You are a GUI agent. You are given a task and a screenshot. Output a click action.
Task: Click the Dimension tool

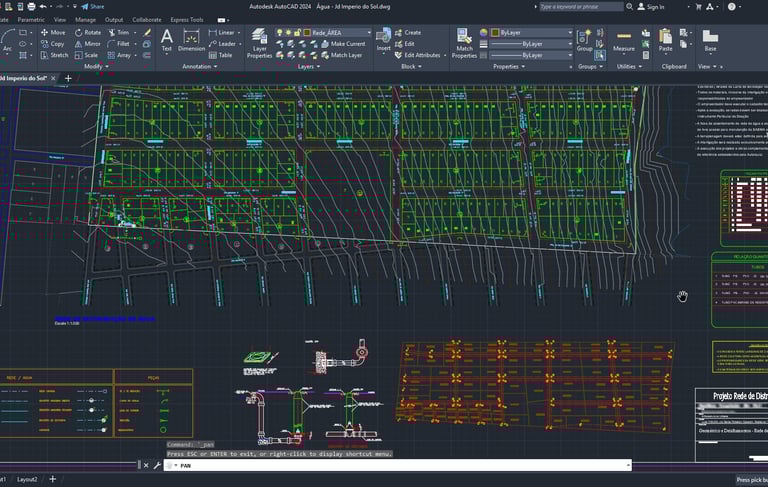point(191,39)
